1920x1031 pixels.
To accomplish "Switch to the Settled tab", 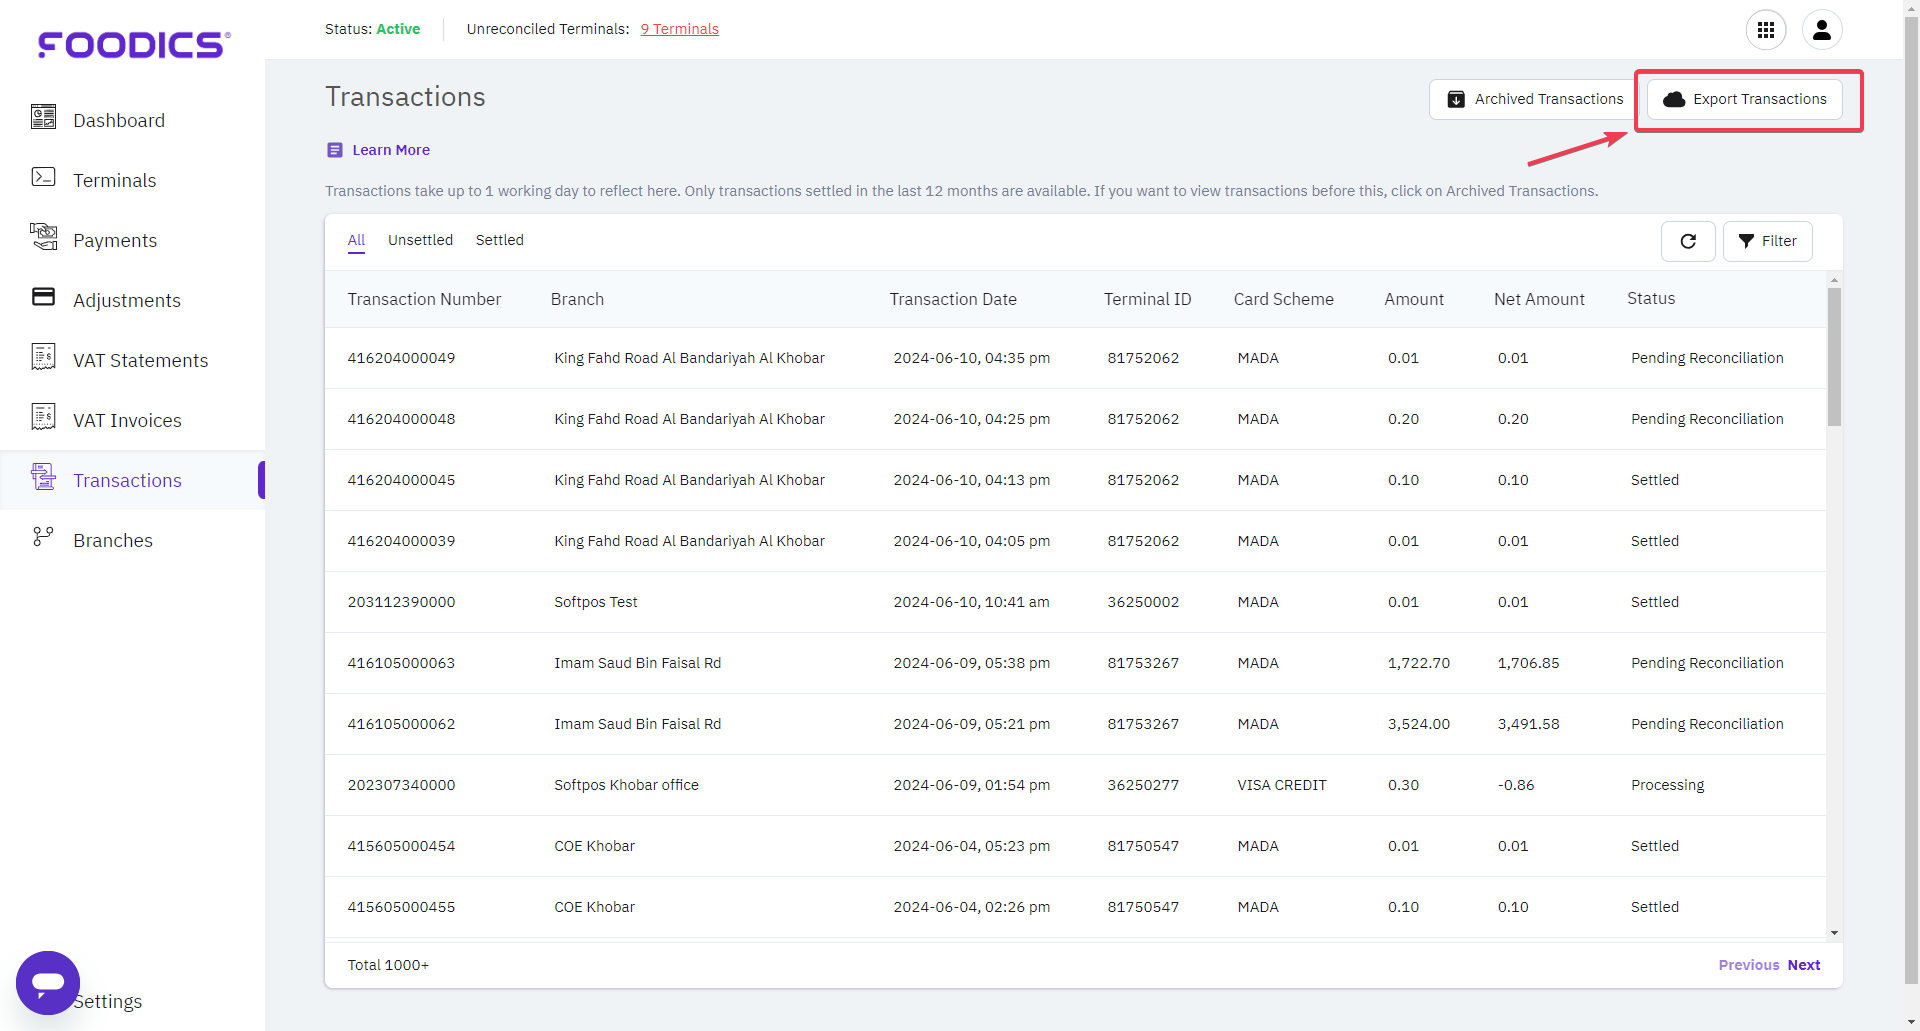I will tap(499, 240).
